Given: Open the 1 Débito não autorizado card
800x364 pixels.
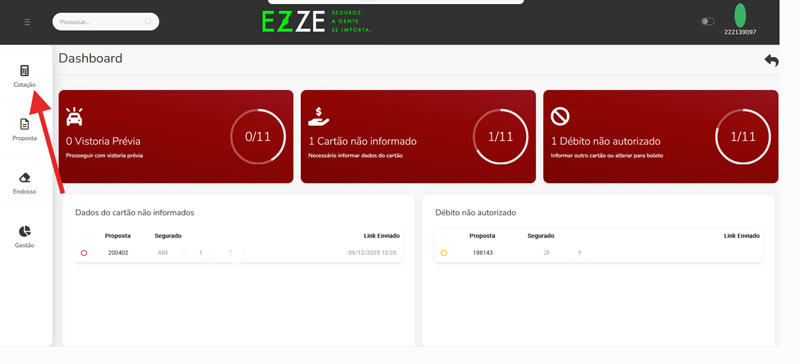Looking at the screenshot, I should 661,136.
